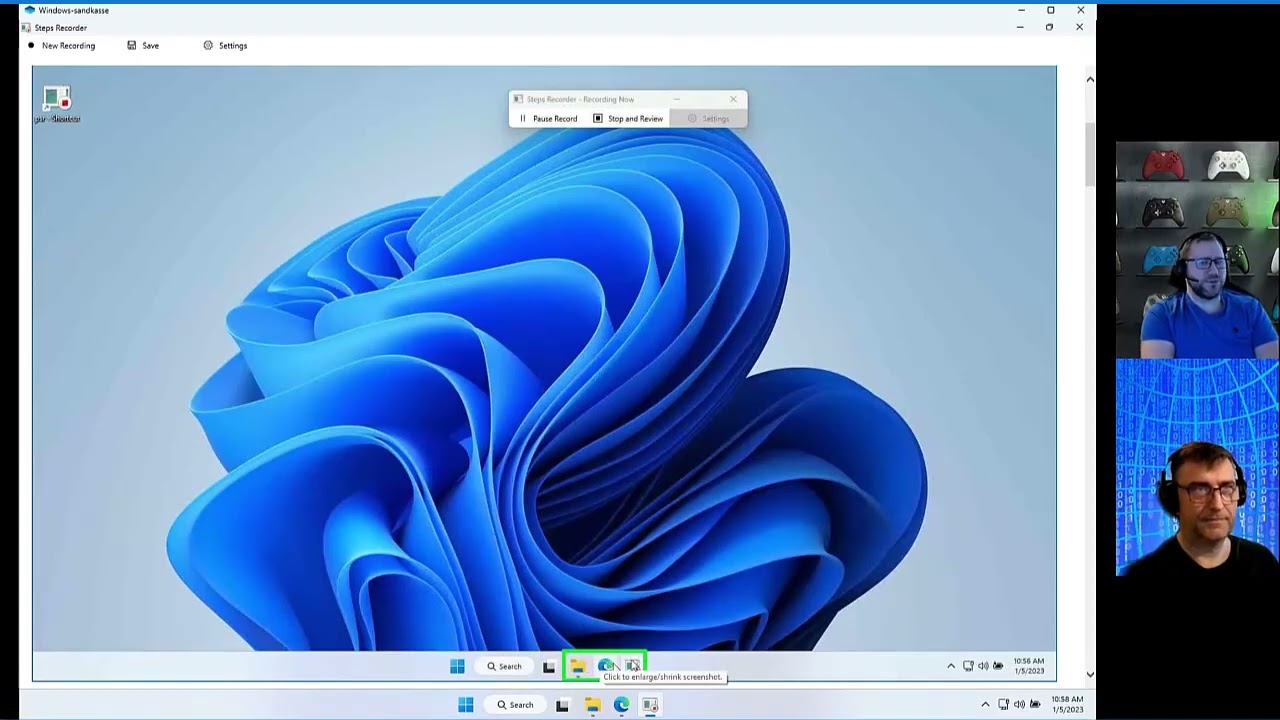Screen dimensions: 1280x720
Task: Open File Explorer from bottom taskbar
Action: (x=592, y=705)
